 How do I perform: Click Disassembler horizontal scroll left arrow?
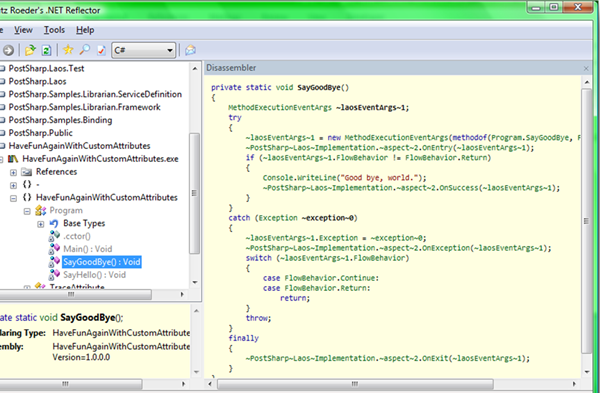click(x=209, y=384)
